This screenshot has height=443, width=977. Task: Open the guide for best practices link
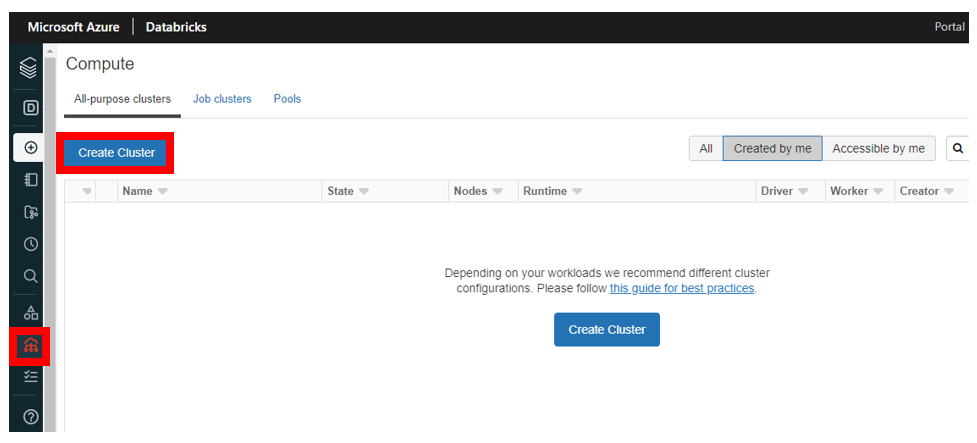click(682, 288)
